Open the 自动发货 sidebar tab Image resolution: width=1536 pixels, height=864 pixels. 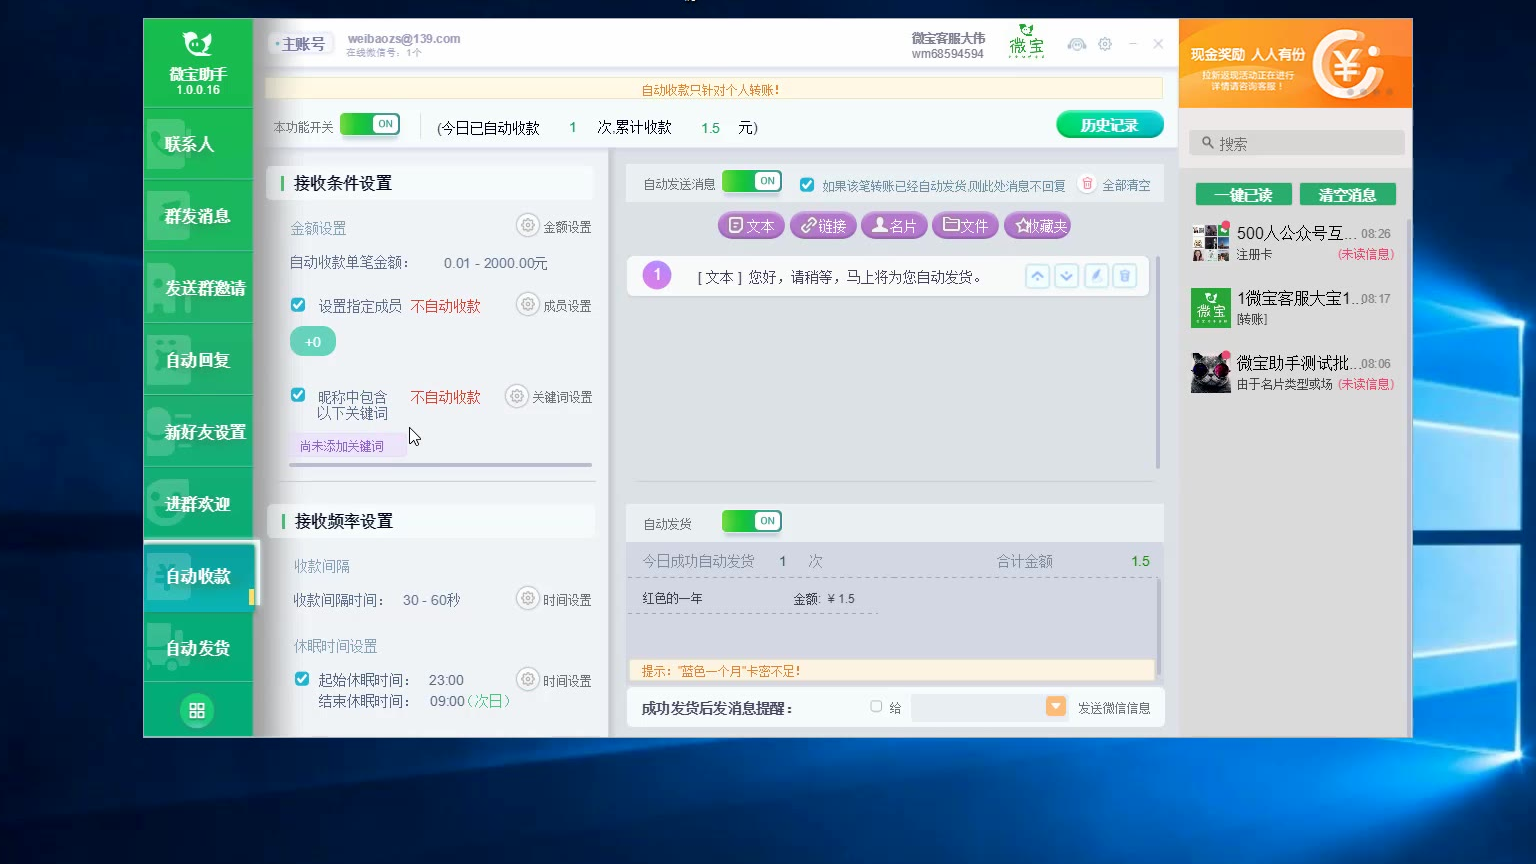(x=198, y=648)
